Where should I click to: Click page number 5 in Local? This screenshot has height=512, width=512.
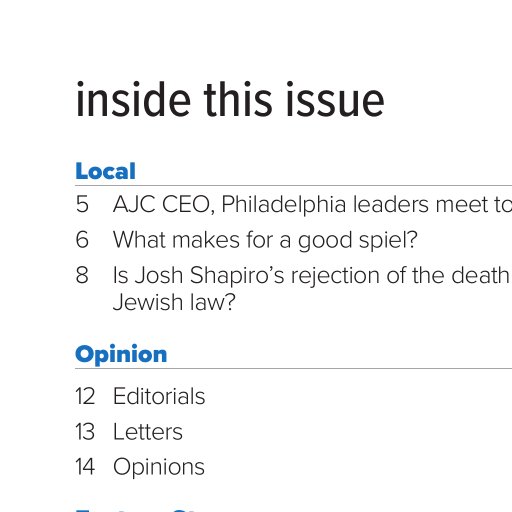[82, 204]
